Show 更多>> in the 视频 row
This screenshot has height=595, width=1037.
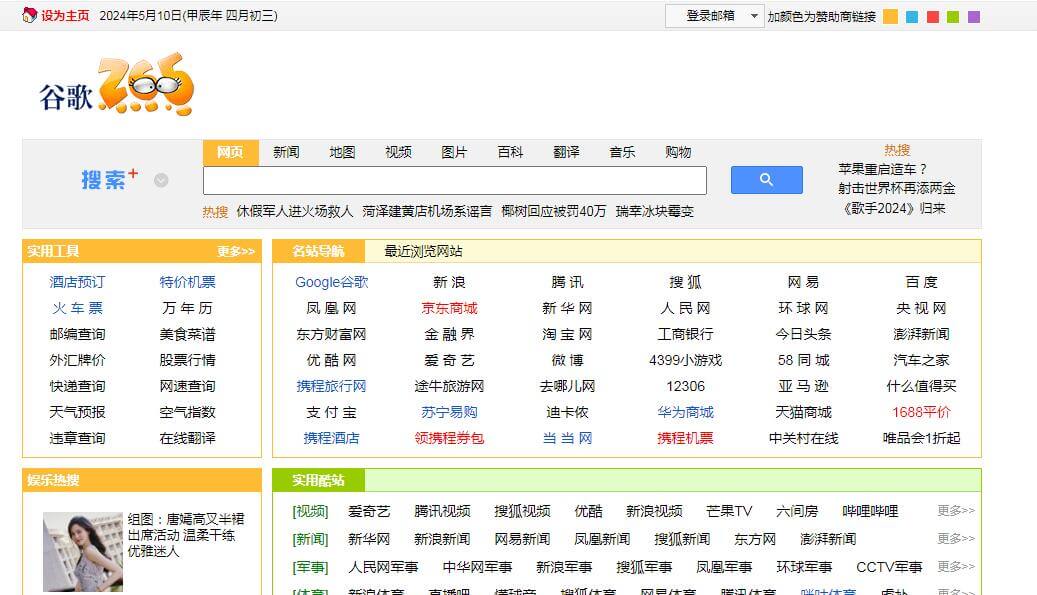click(x=955, y=511)
